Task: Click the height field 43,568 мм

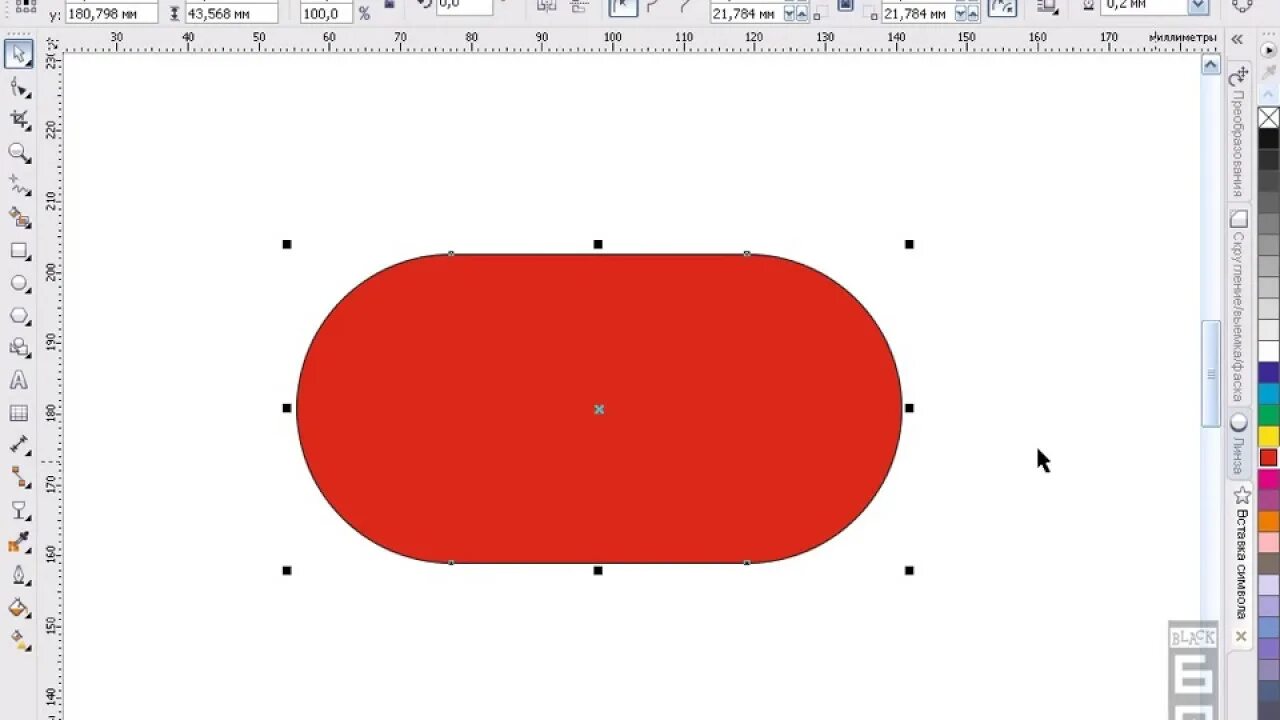Action: [231, 13]
